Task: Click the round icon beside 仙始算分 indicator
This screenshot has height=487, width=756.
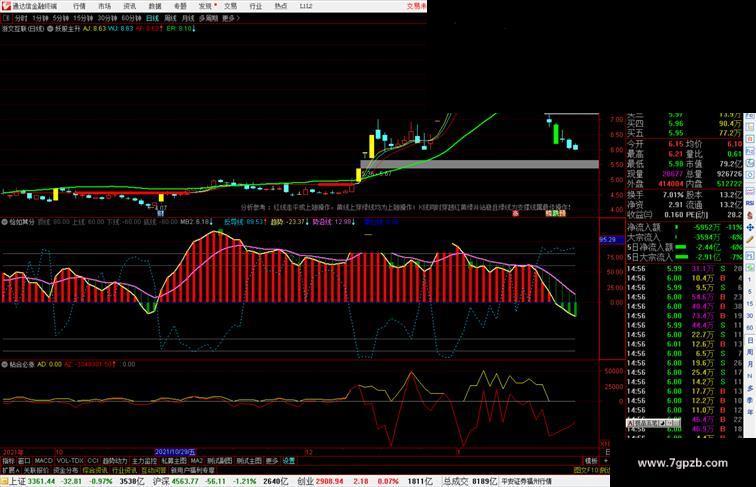Action: 5,222
